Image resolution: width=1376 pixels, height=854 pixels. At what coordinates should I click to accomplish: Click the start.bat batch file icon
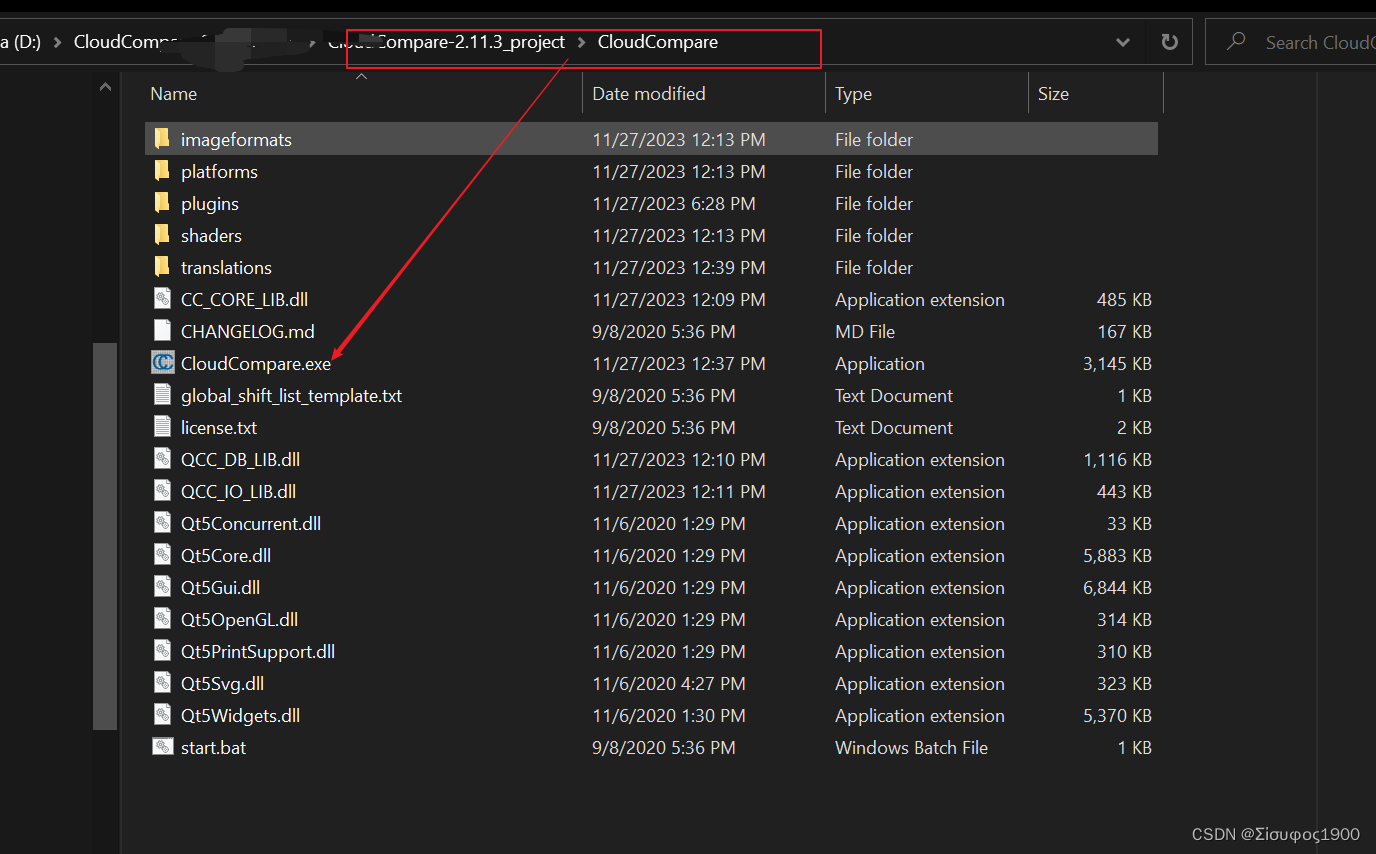(162, 747)
